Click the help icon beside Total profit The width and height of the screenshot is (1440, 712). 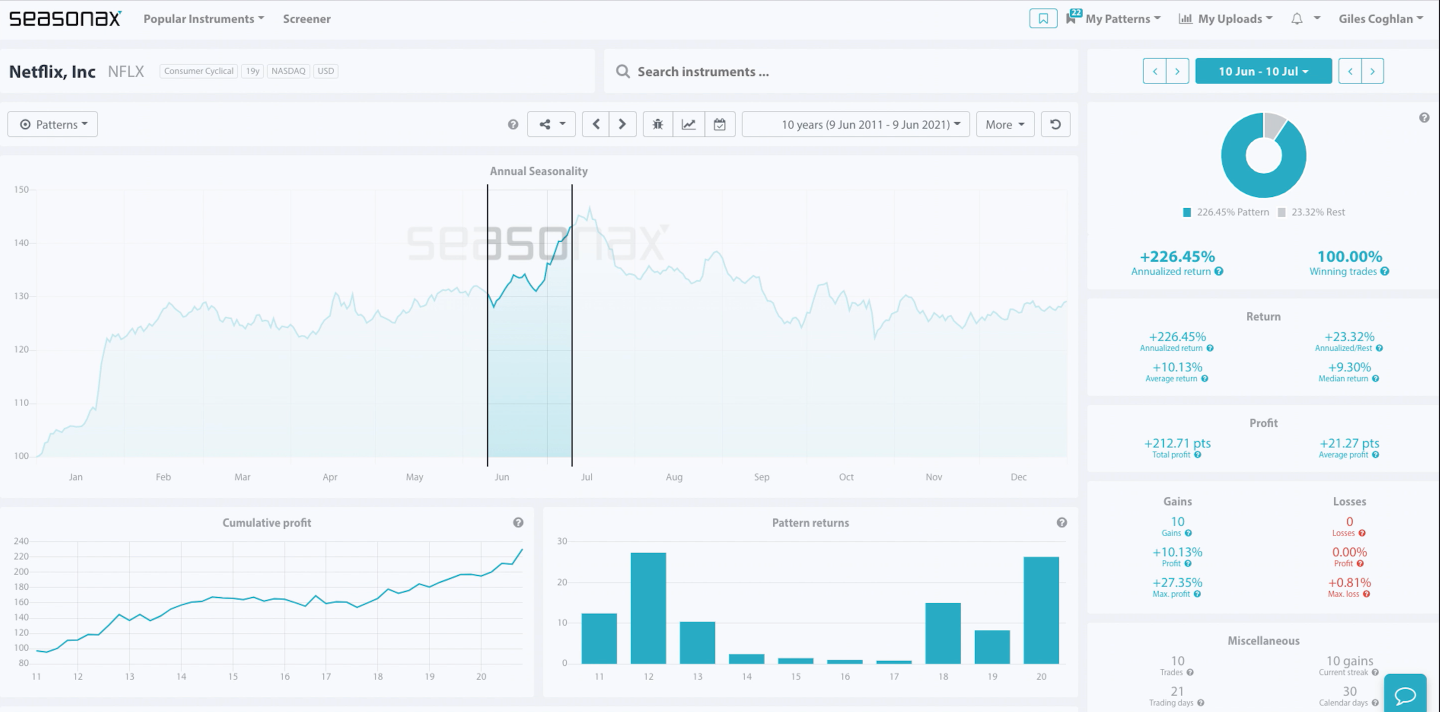pos(1198,455)
